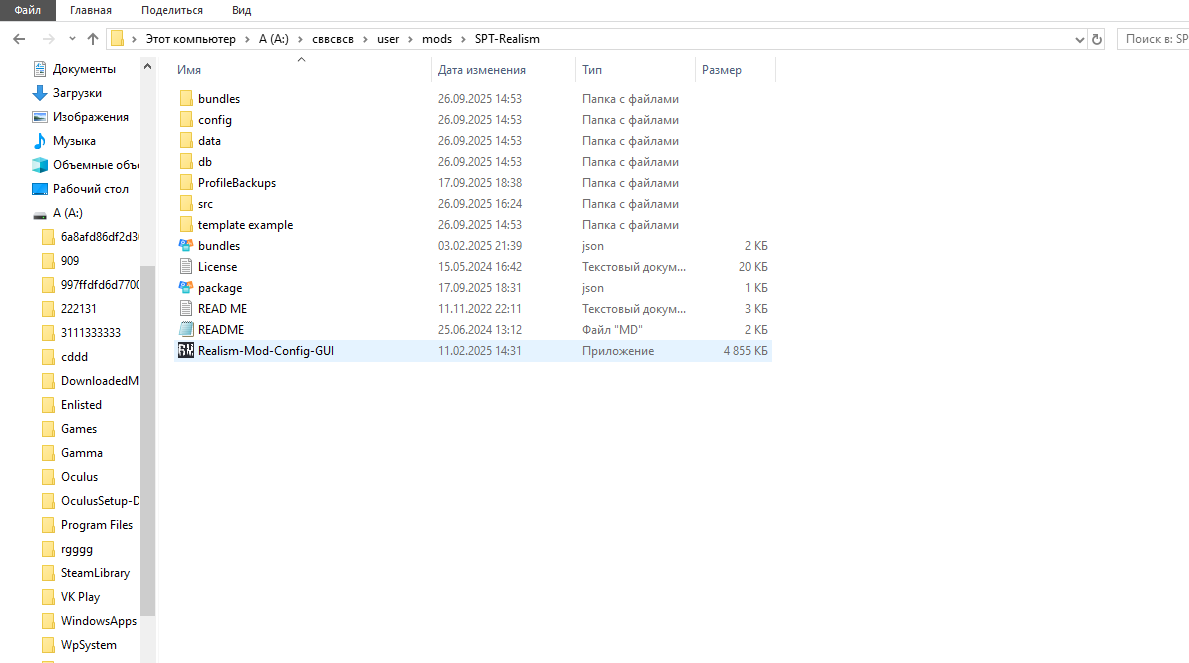Select the bundles json file icon
This screenshot has width=1189, height=663.
pyautogui.click(x=186, y=246)
